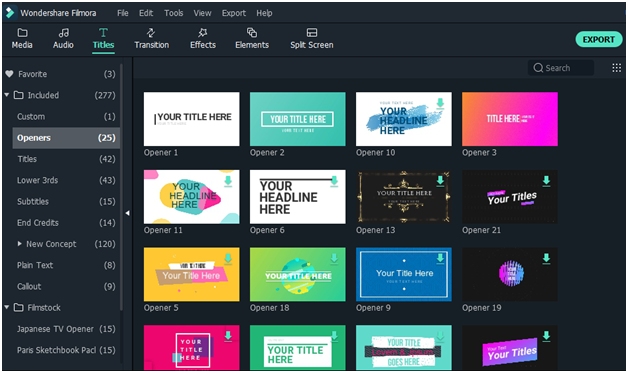This screenshot has height=373, width=628.
Task: Open the Elements tab
Action: point(252,38)
